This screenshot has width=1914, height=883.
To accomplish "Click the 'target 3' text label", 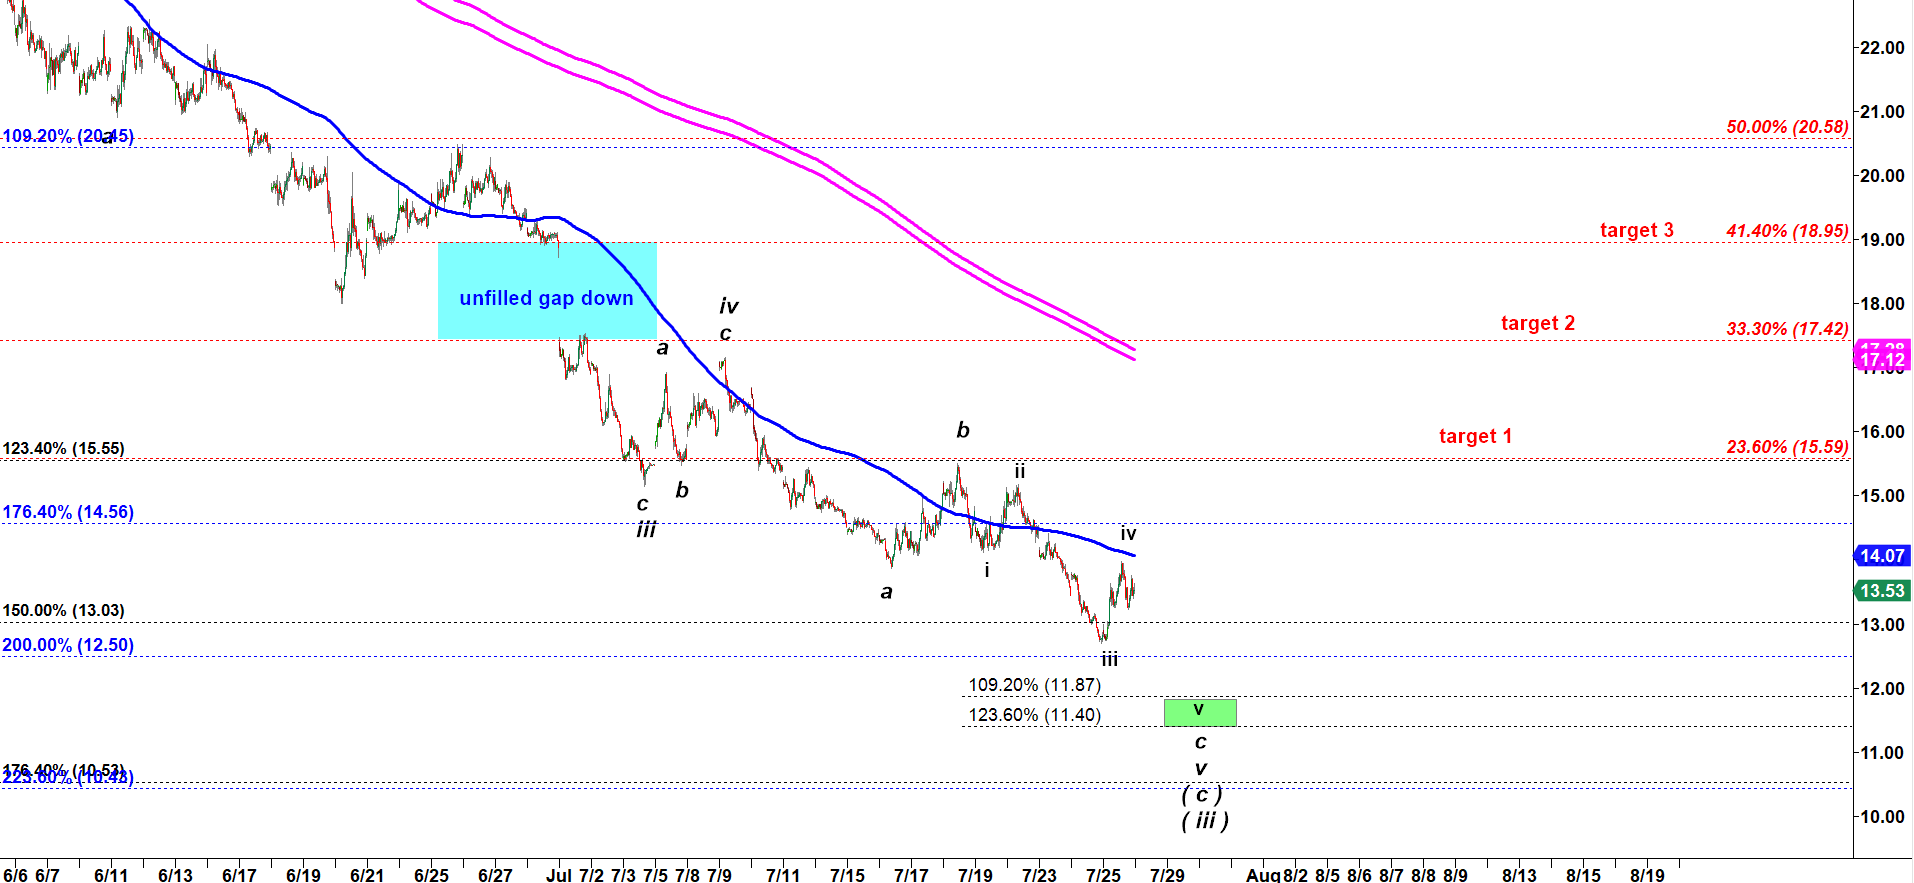I will [1636, 230].
